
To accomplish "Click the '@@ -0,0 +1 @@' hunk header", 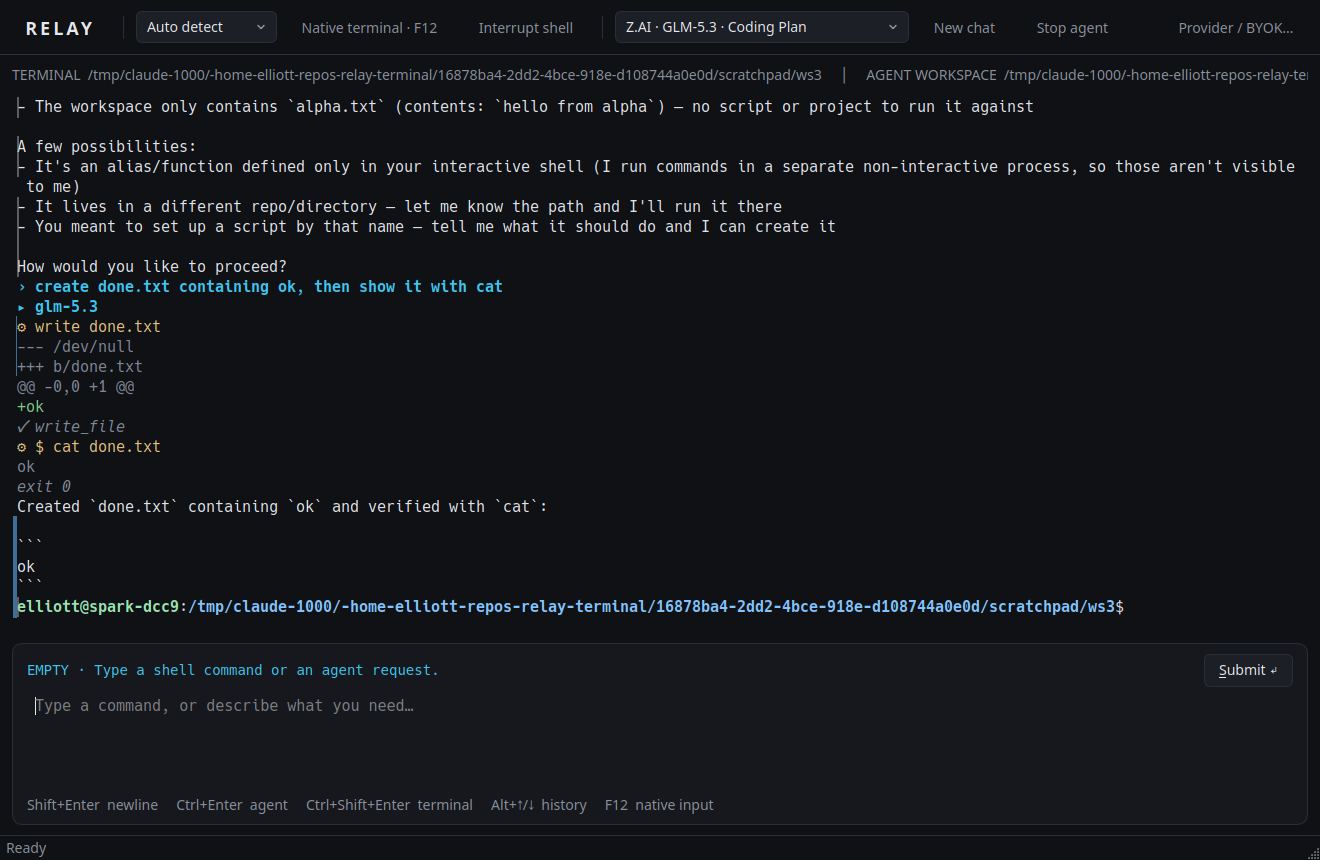I will (x=75, y=387).
